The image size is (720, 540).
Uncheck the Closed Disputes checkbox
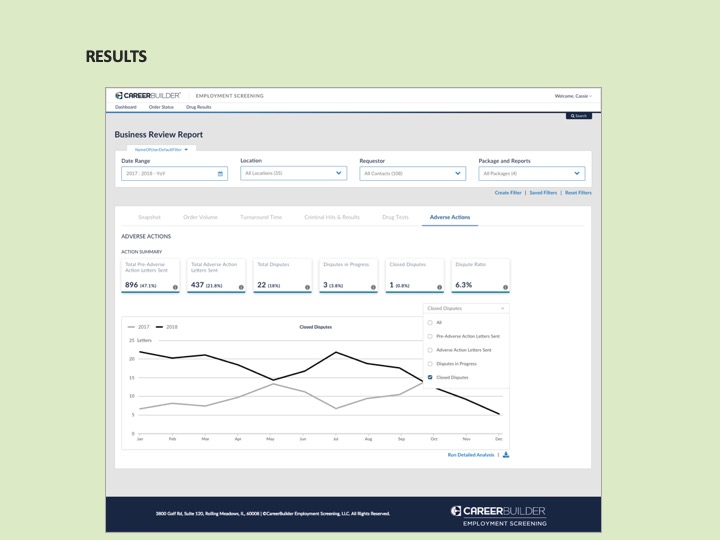[430, 377]
